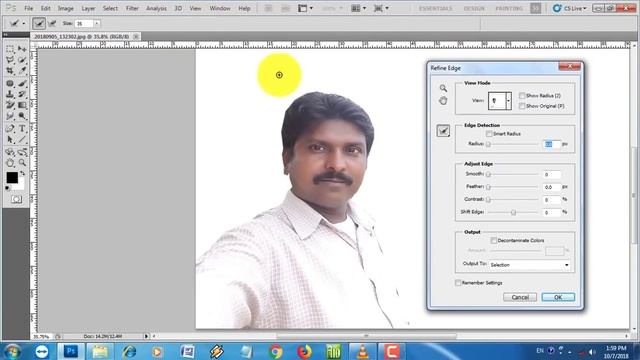This screenshot has width=640, height=360.
Task: Expand more workspaces chevron
Action: coord(536,8)
